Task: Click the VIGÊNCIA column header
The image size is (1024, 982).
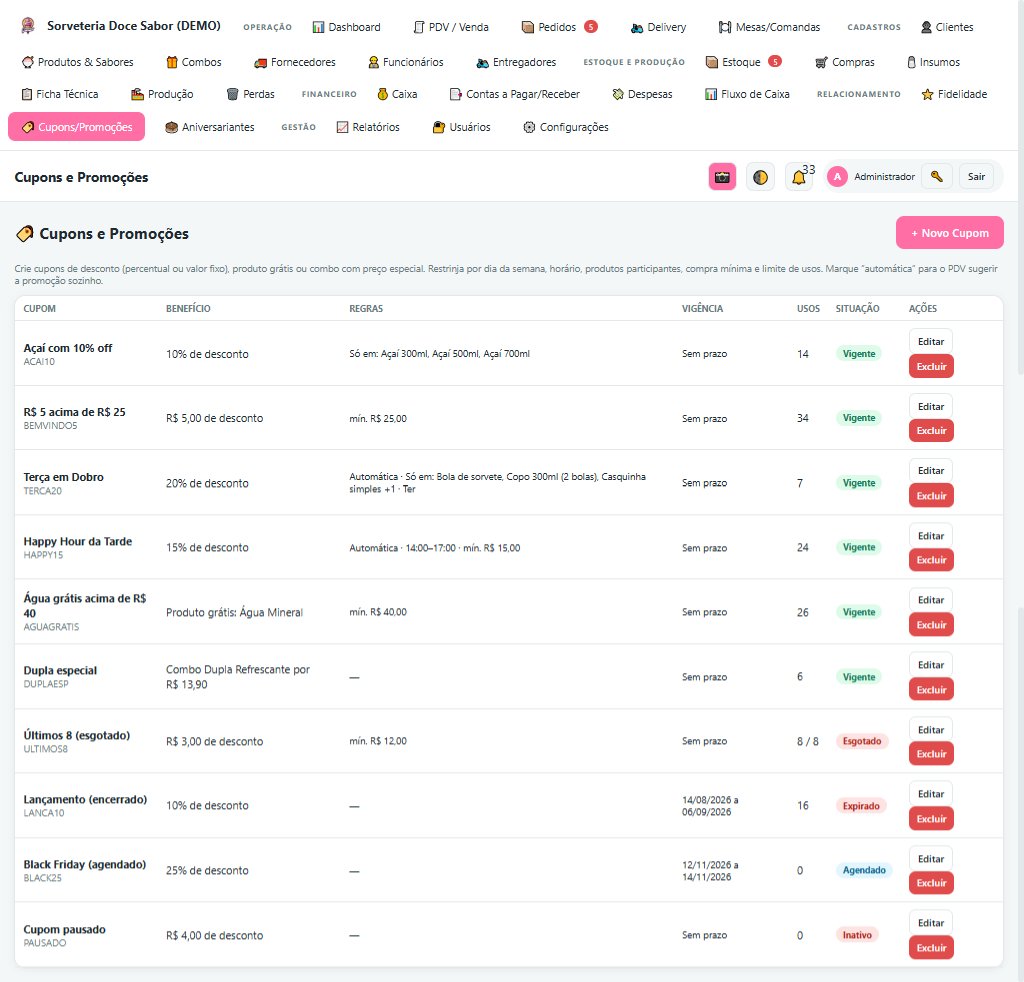Action: click(703, 308)
